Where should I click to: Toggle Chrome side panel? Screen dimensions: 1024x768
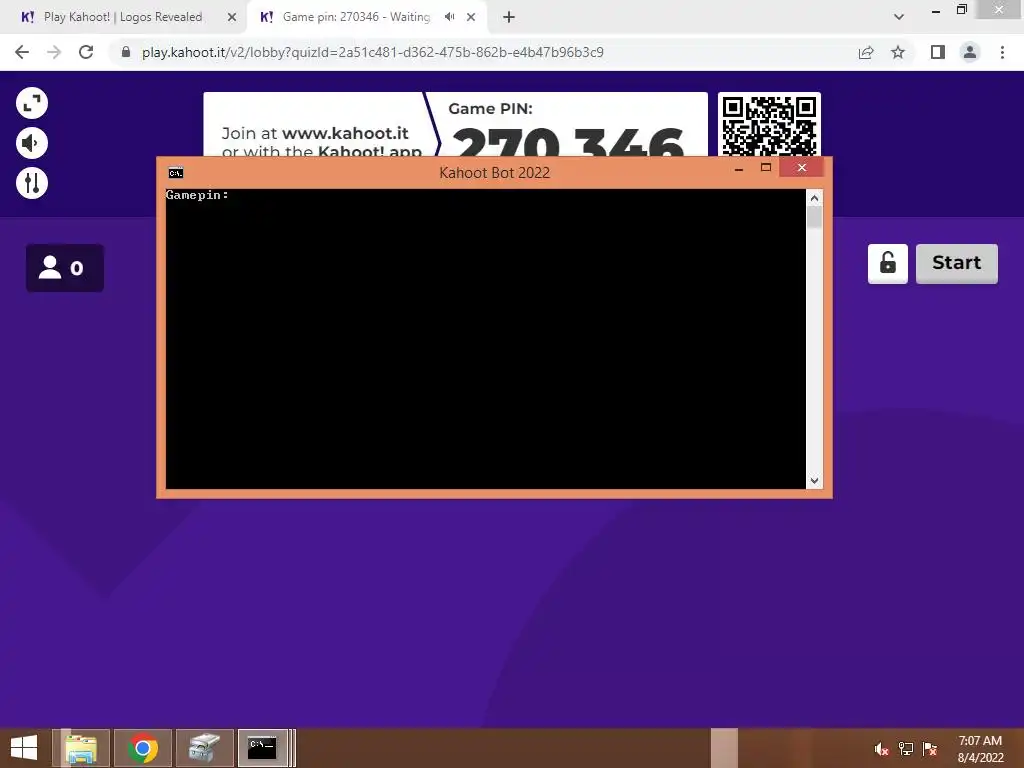[938, 52]
